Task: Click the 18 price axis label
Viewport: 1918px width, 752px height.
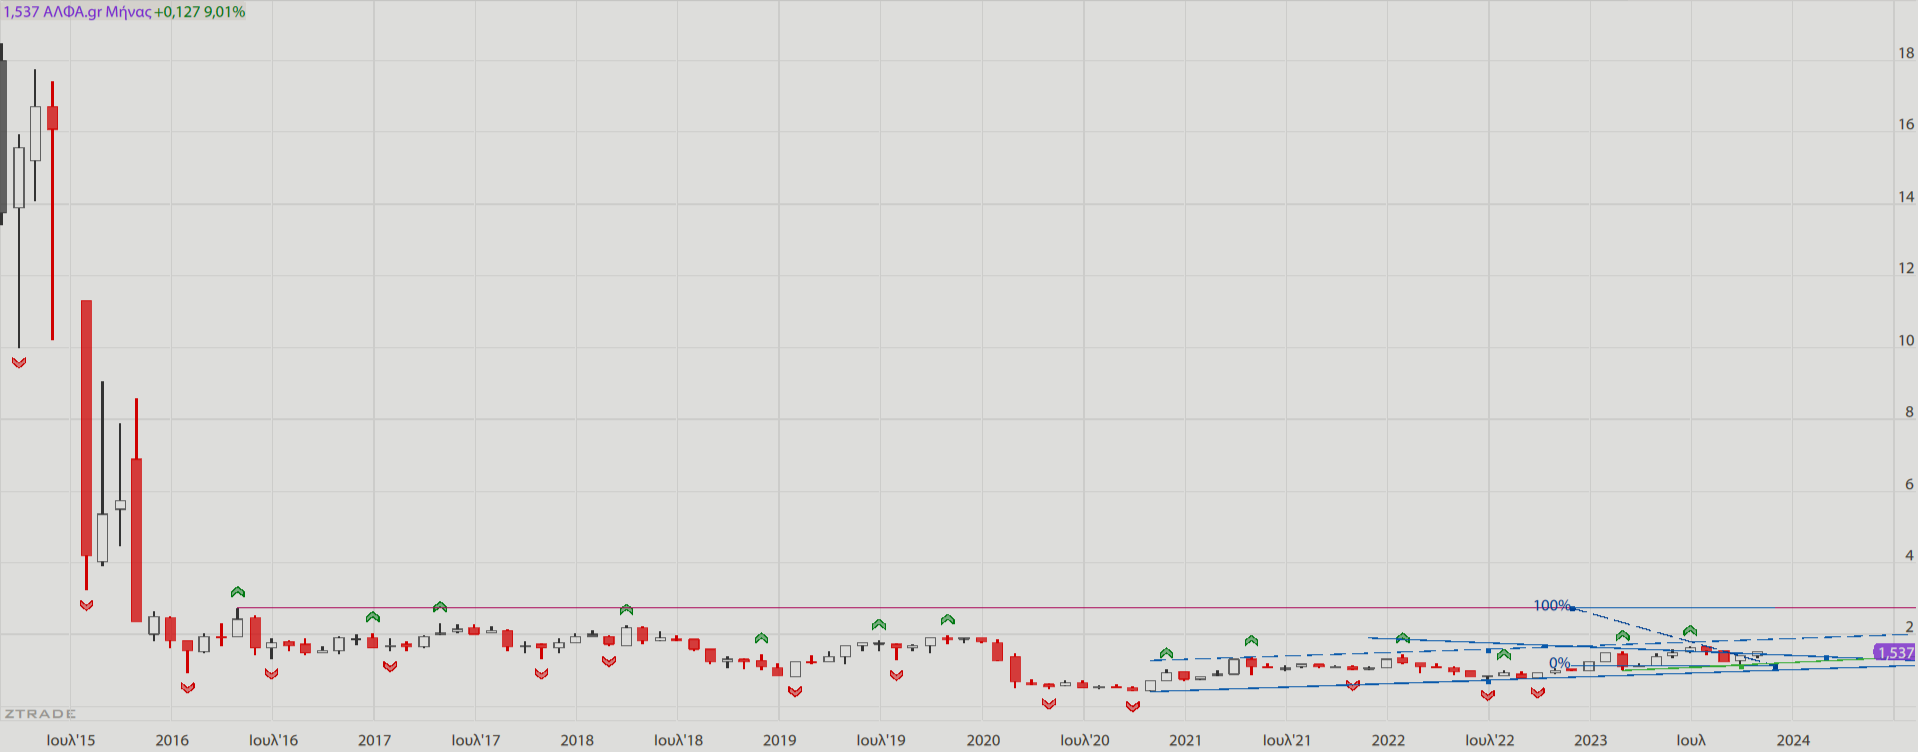Action: [1906, 53]
